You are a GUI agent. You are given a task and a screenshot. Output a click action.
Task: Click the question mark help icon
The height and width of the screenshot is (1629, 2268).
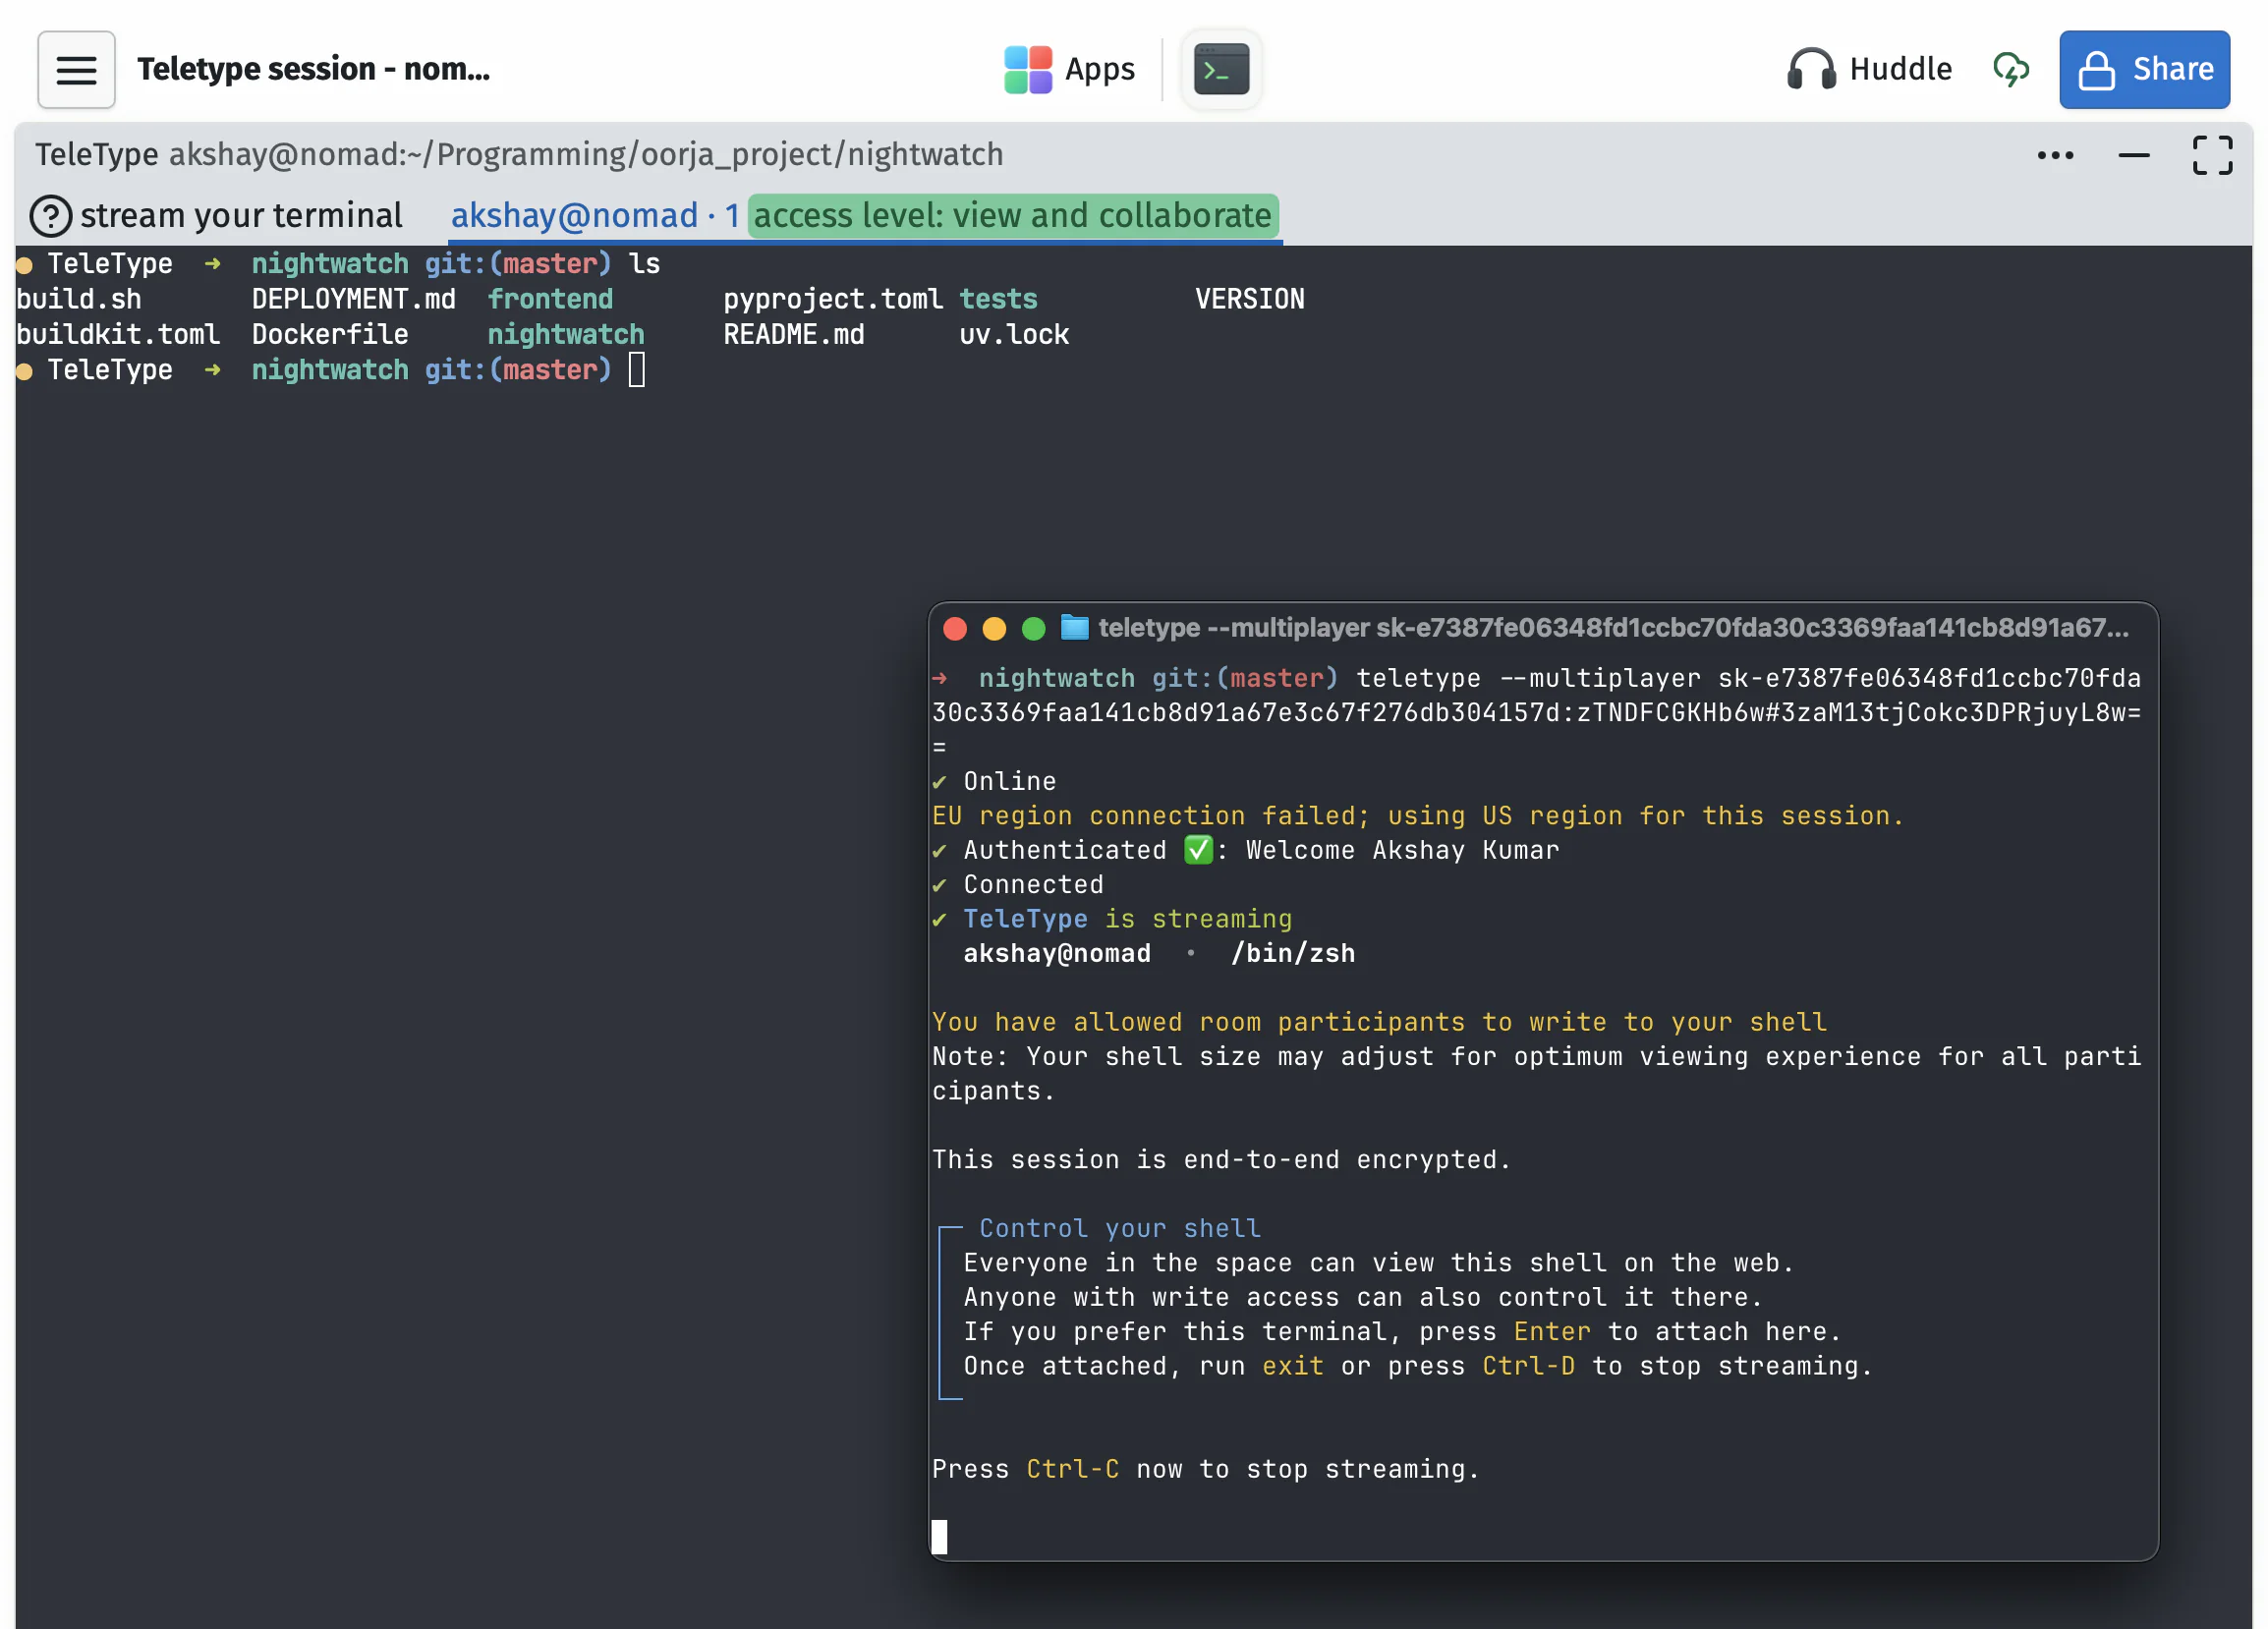pos(51,215)
